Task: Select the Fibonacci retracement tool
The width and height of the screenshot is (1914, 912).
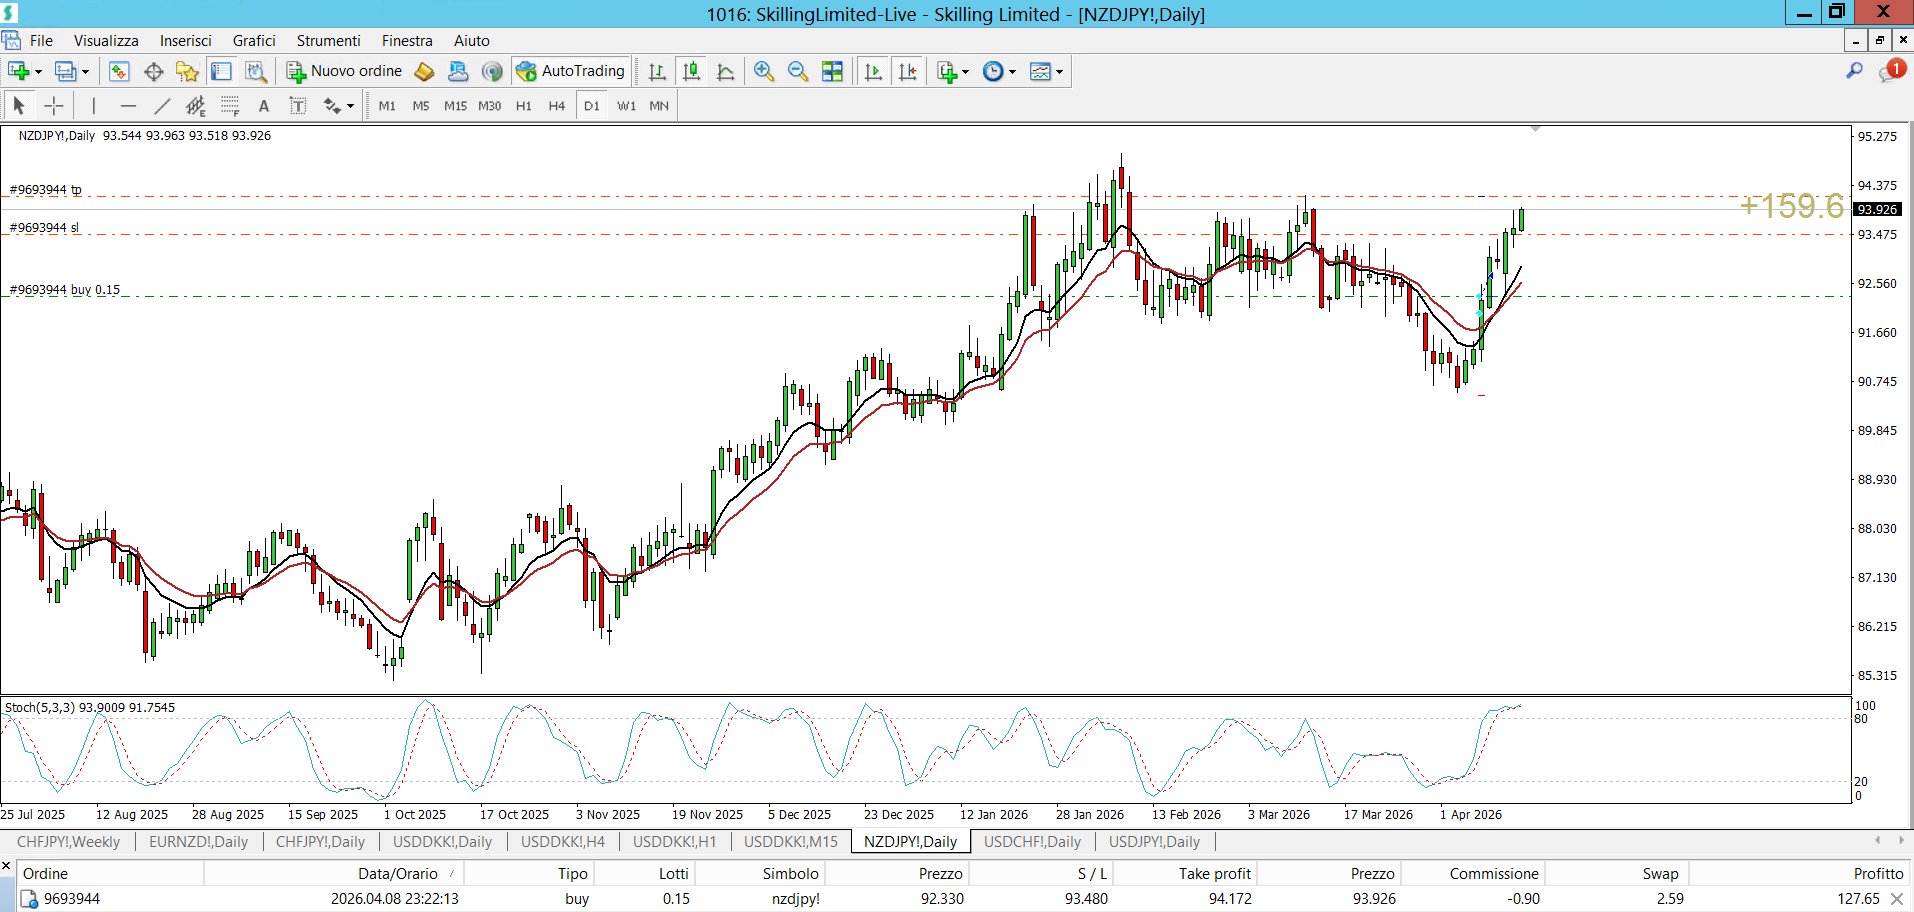Action: (x=230, y=106)
